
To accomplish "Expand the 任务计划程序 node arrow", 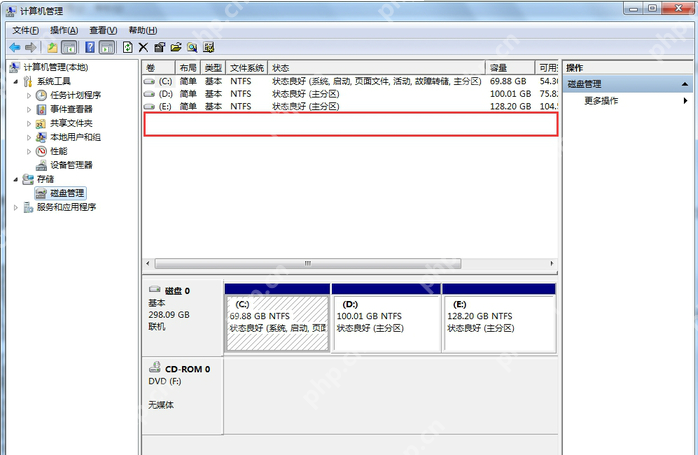I will (x=28, y=95).
